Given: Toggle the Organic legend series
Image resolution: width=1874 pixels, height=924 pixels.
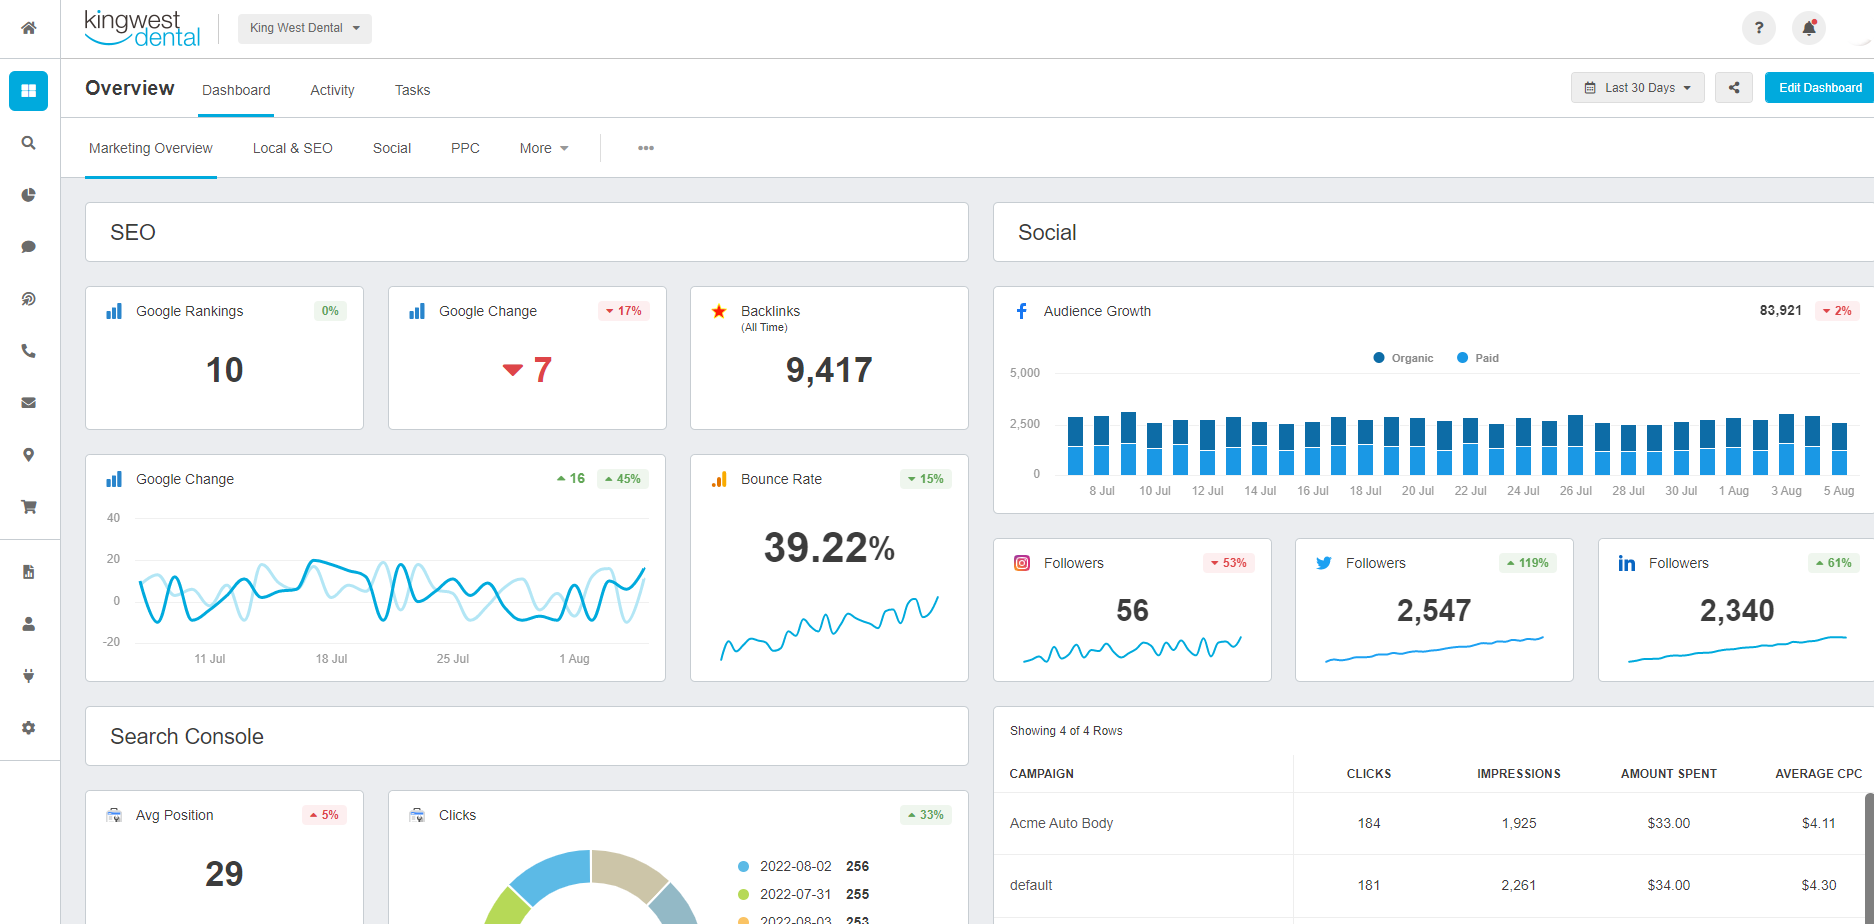Looking at the screenshot, I should click(1403, 358).
